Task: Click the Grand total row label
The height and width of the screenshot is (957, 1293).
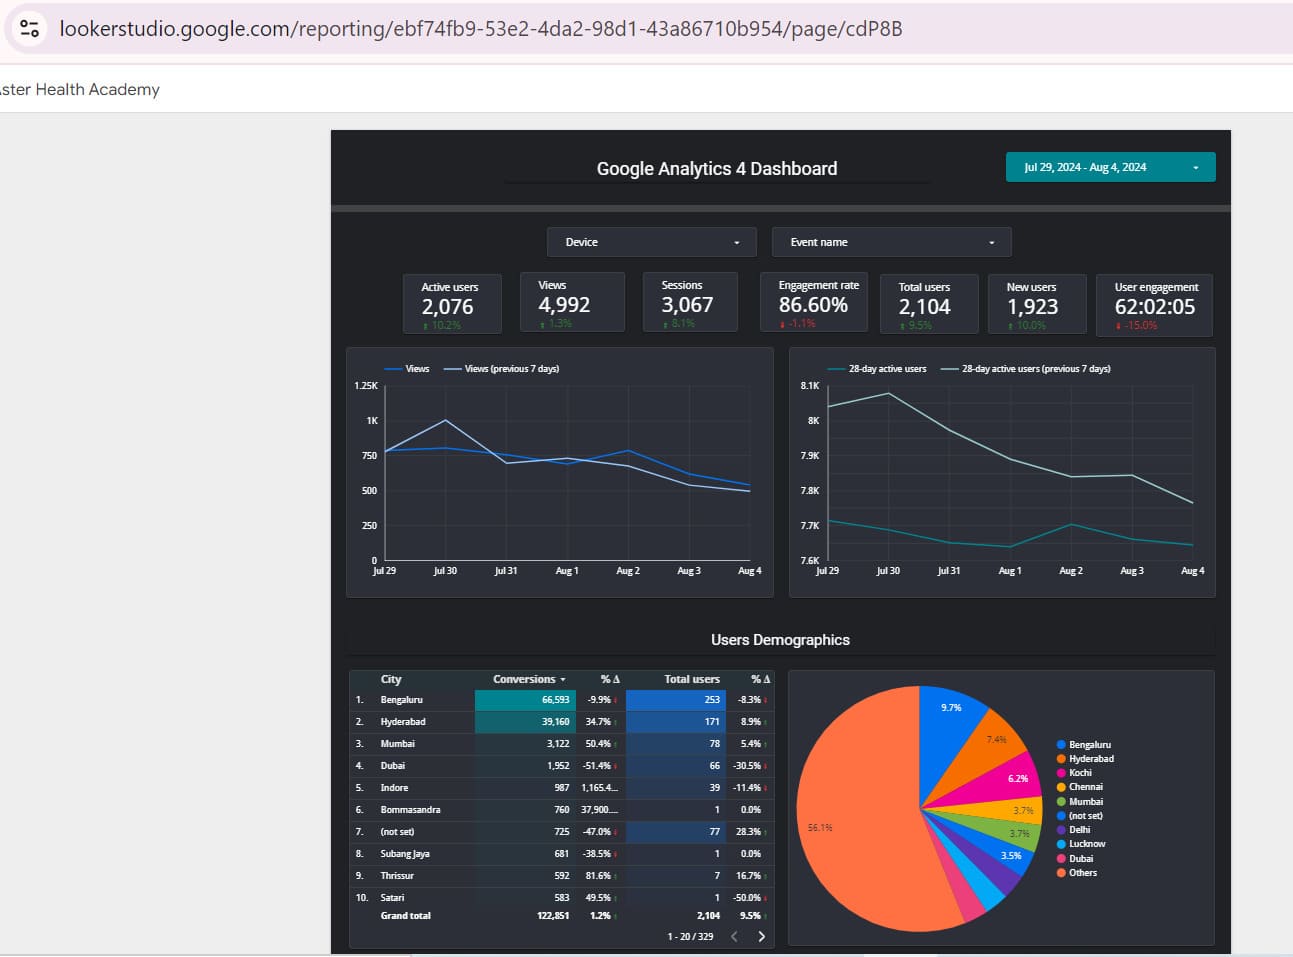Action: [x=405, y=916]
